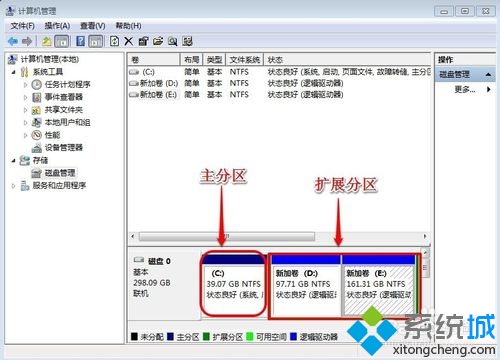
Task: Expand the 服务和应用程序 node arrow
Action: (x=13, y=186)
